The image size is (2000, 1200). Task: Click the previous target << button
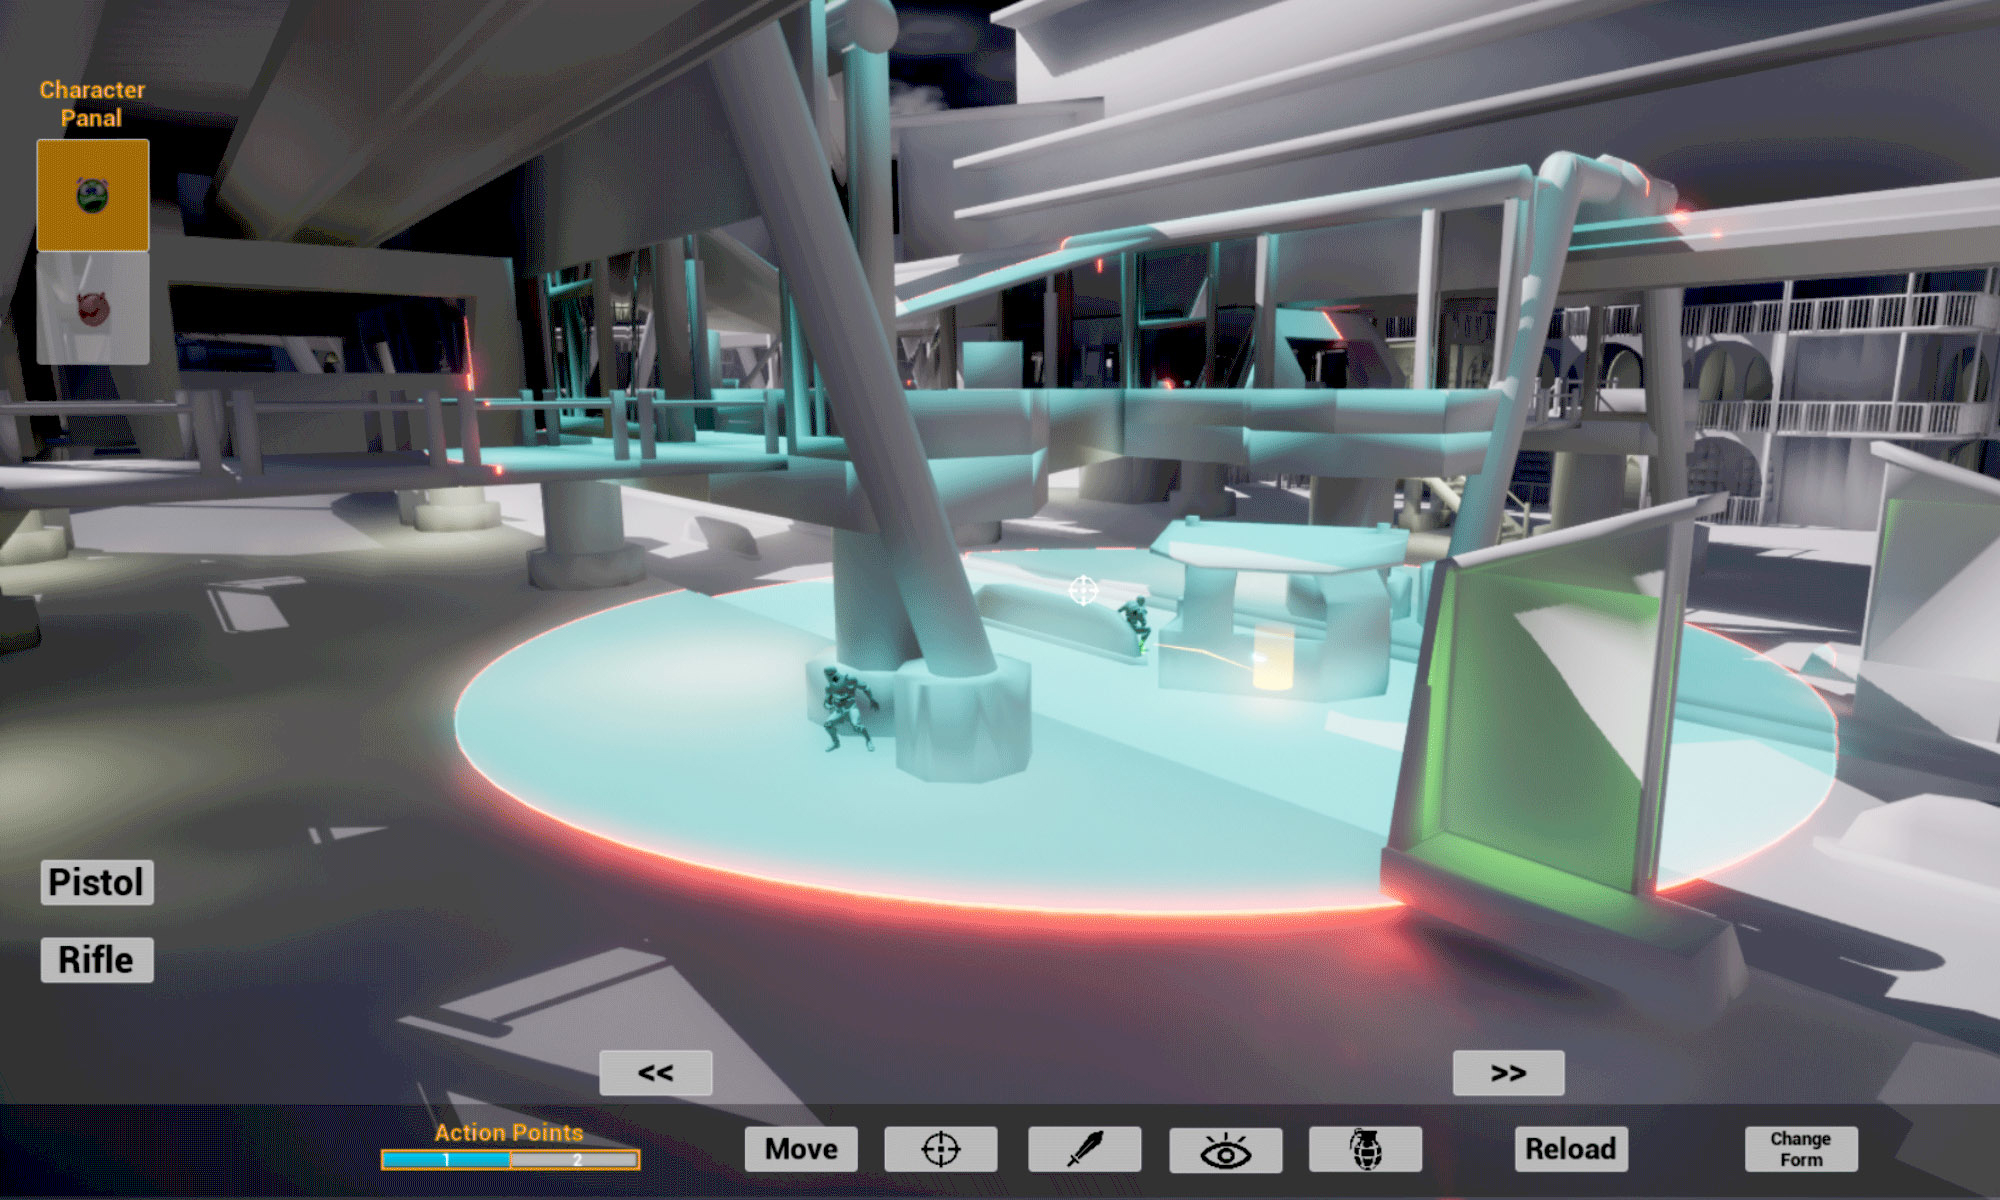coord(656,1073)
